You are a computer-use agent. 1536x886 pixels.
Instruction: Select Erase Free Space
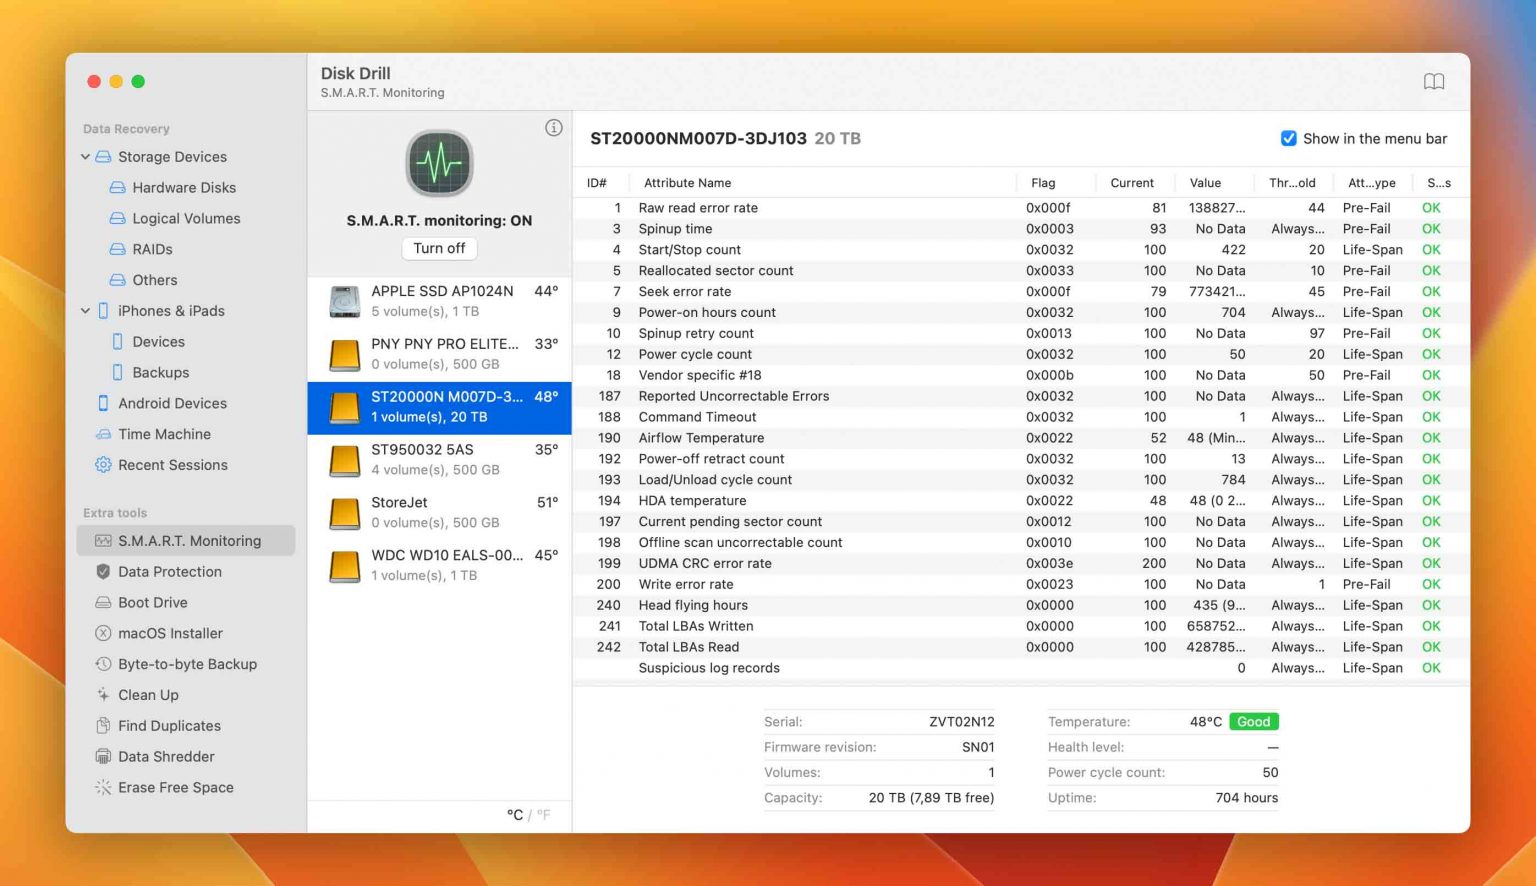[x=174, y=787]
